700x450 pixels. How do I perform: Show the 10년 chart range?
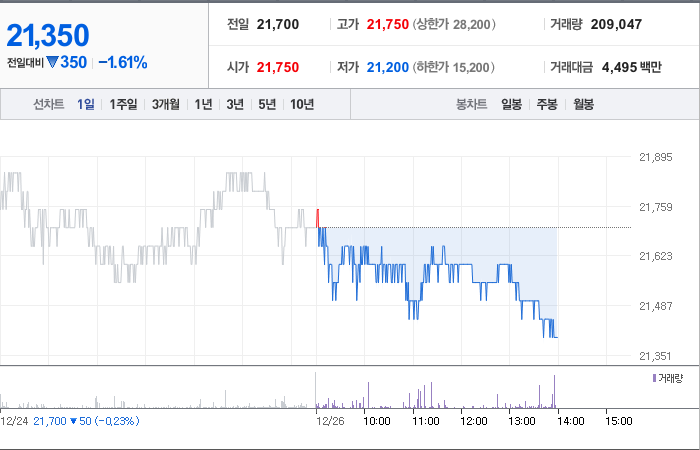click(x=302, y=104)
